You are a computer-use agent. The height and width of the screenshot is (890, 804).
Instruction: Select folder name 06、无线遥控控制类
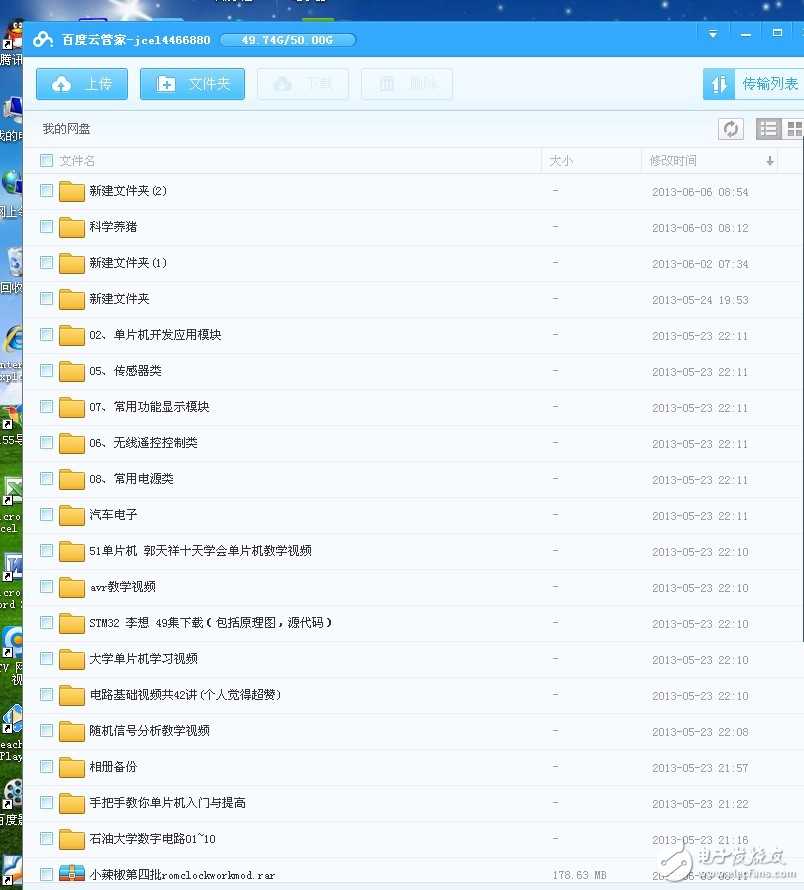(x=143, y=442)
